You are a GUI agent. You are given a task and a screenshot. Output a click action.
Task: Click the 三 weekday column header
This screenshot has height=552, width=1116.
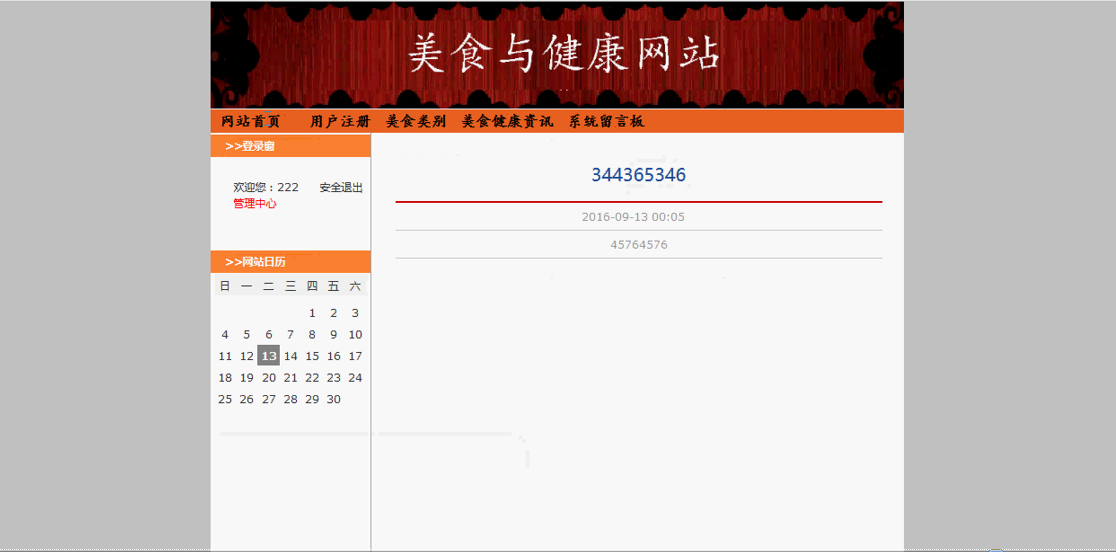[x=290, y=286]
